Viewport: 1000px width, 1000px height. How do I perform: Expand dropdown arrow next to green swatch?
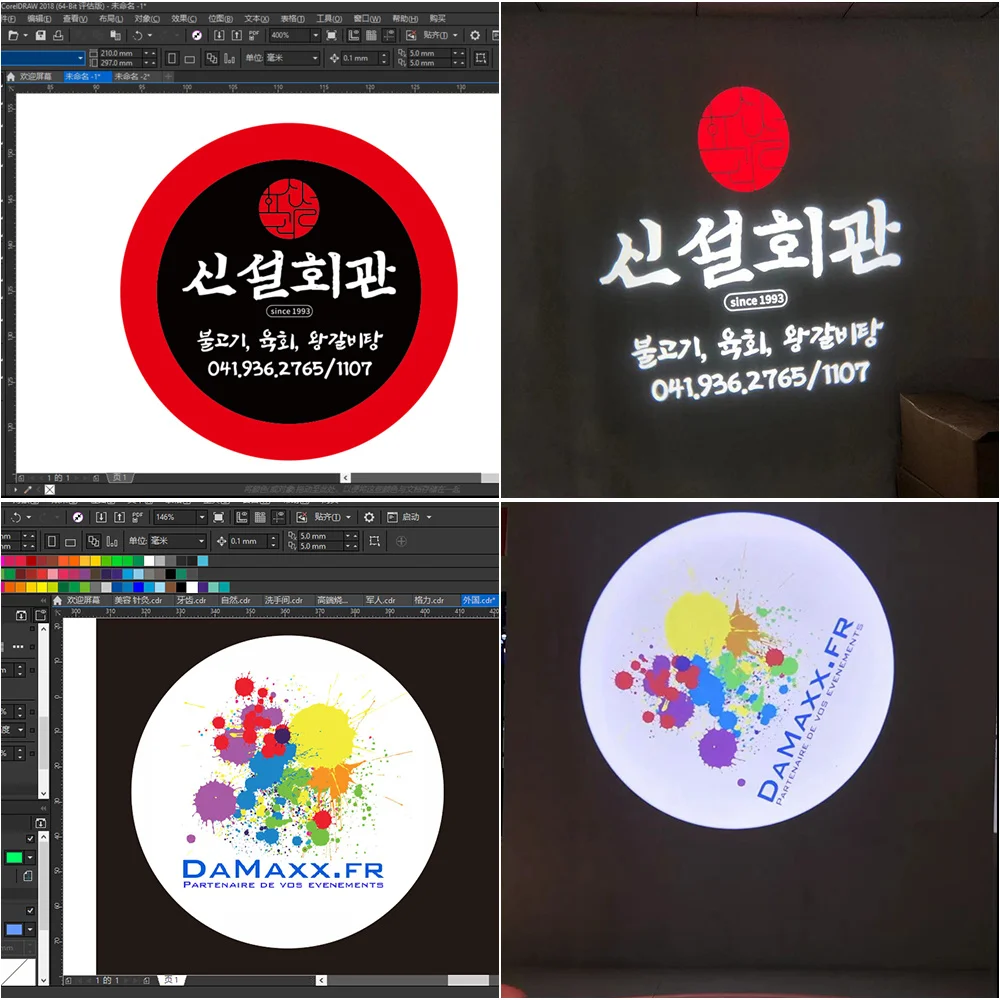30,858
